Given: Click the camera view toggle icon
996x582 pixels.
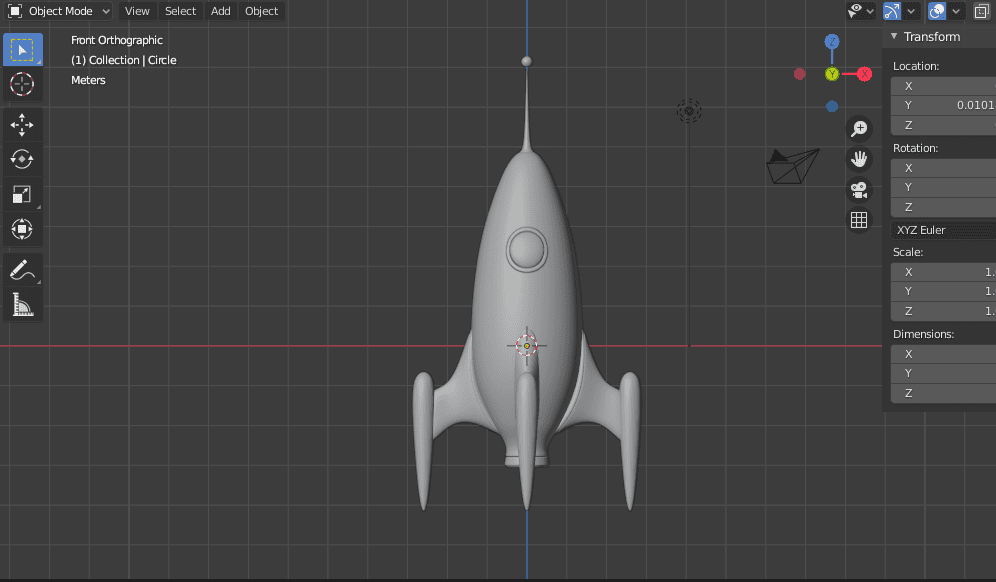Looking at the screenshot, I should pos(859,189).
